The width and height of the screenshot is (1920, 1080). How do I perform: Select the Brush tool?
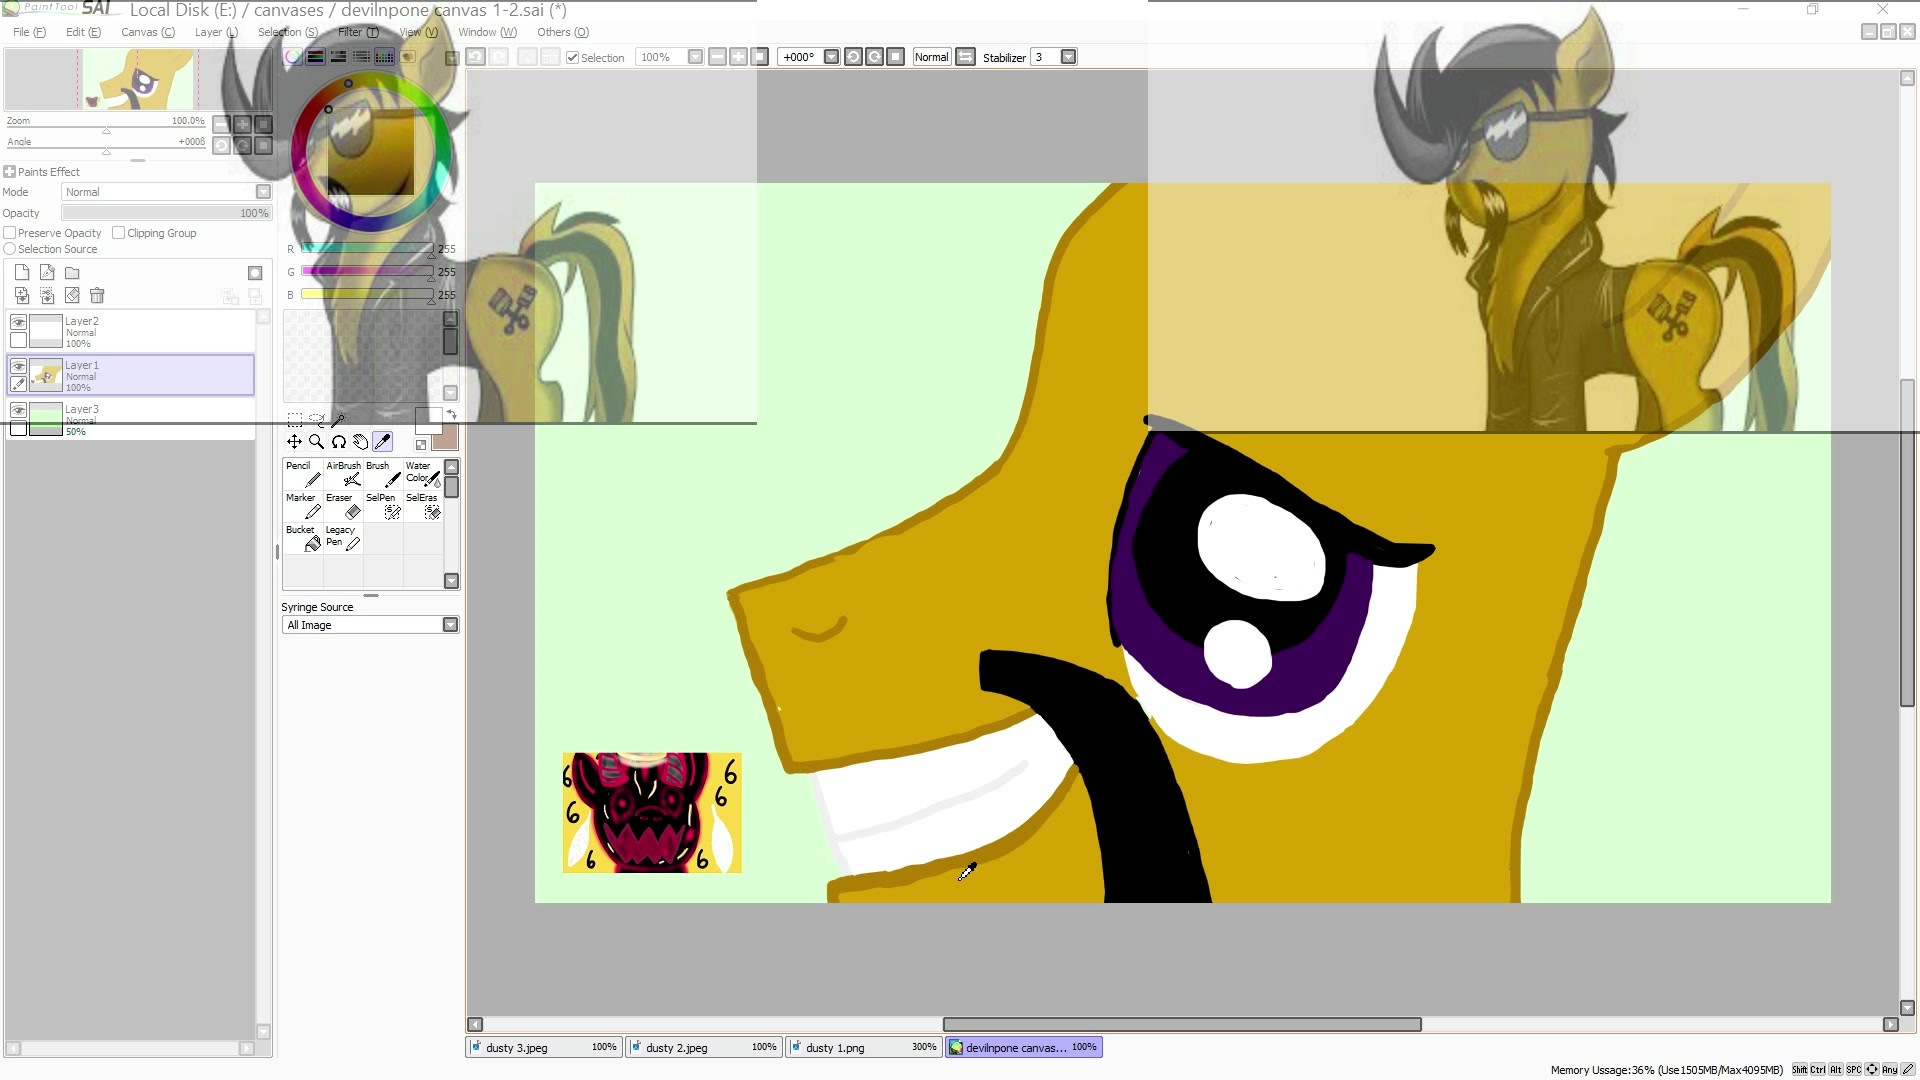pos(383,474)
